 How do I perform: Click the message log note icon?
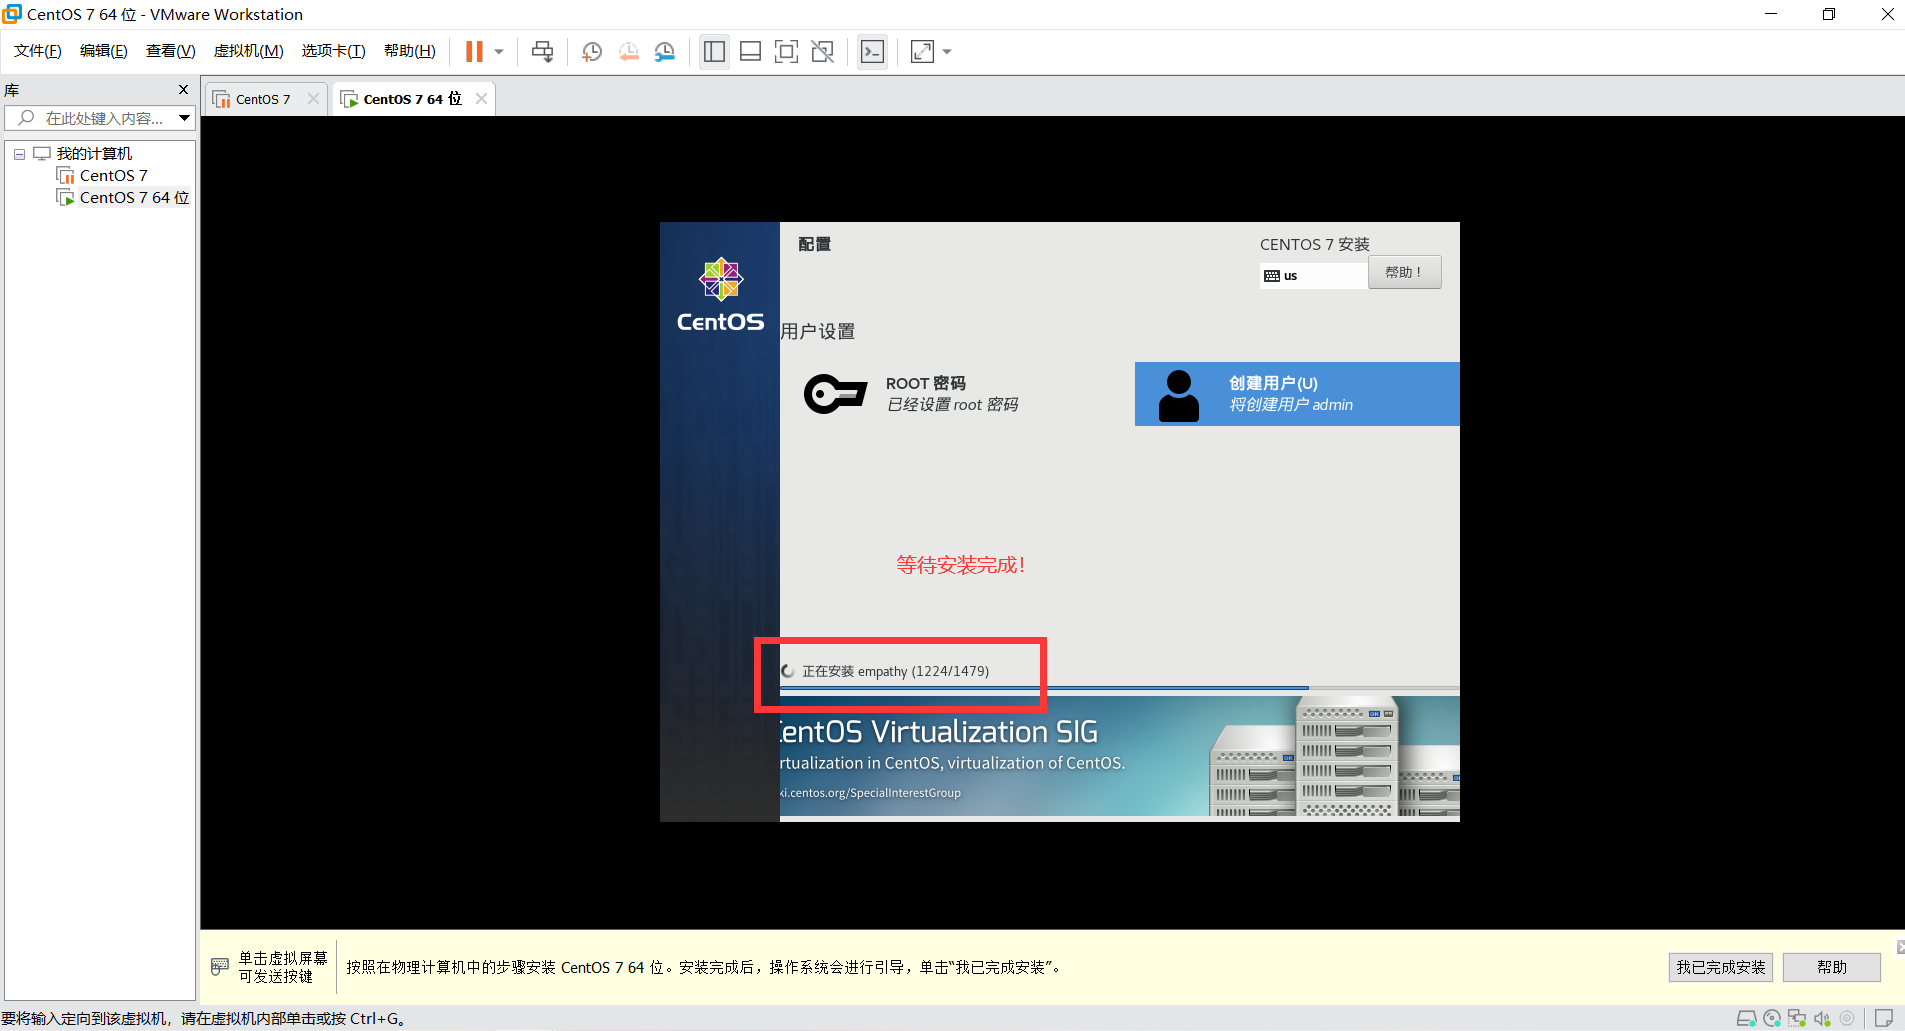(x=1883, y=1019)
